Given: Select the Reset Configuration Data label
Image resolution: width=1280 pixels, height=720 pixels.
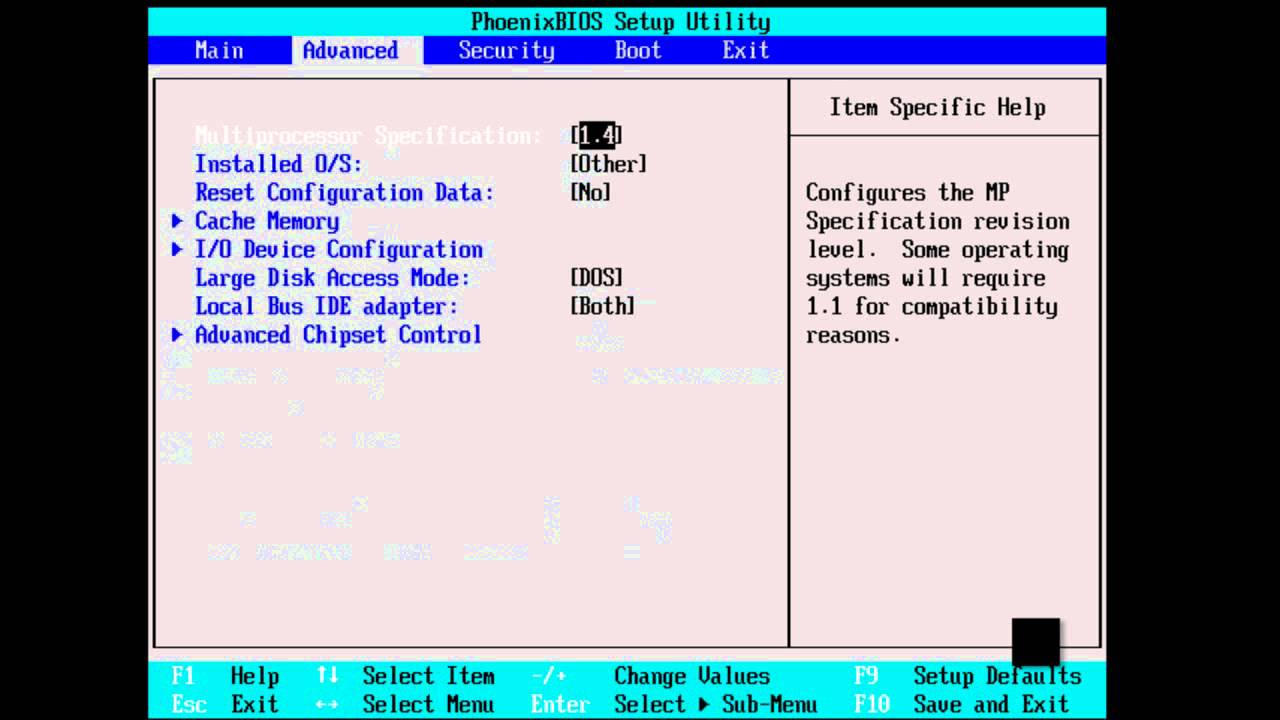Looking at the screenshot, I should [x=344, y=192].
